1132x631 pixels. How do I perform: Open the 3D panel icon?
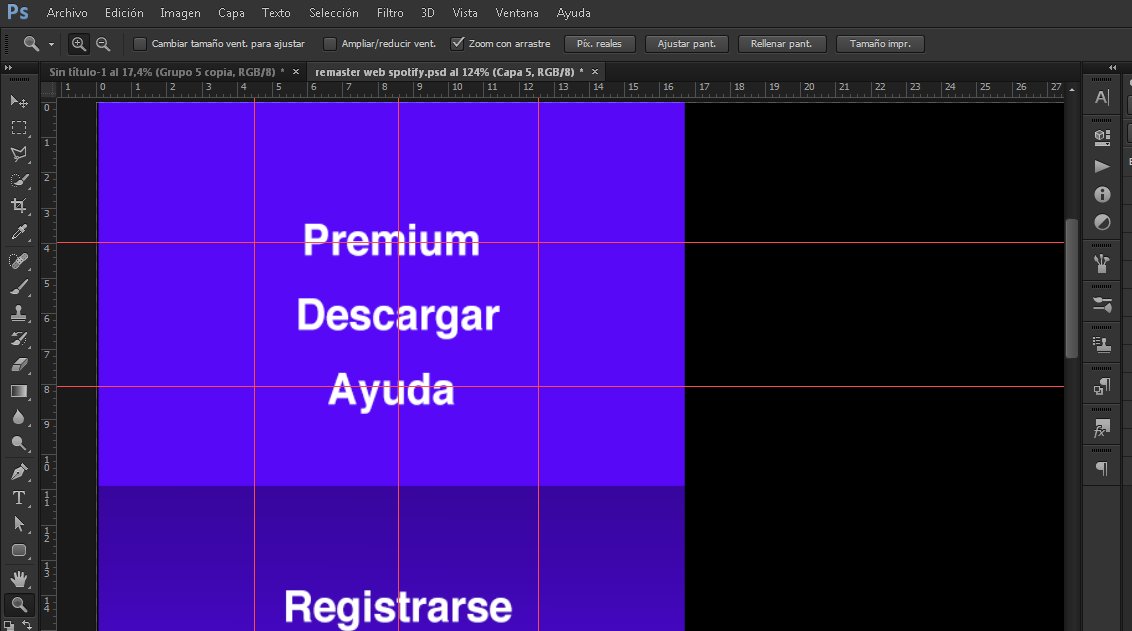point(1102,137)
